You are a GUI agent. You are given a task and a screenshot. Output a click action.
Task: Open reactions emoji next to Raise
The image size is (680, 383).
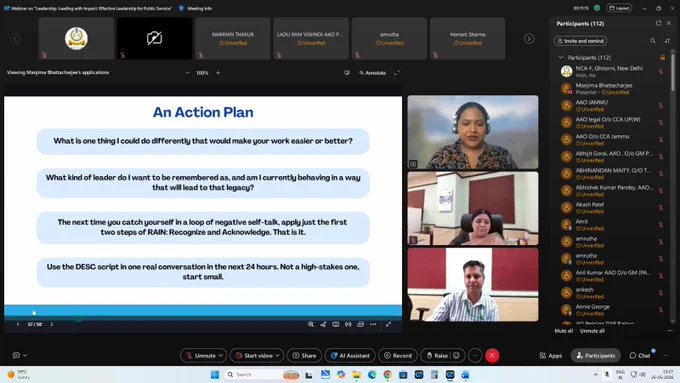(x=457, y=355)
